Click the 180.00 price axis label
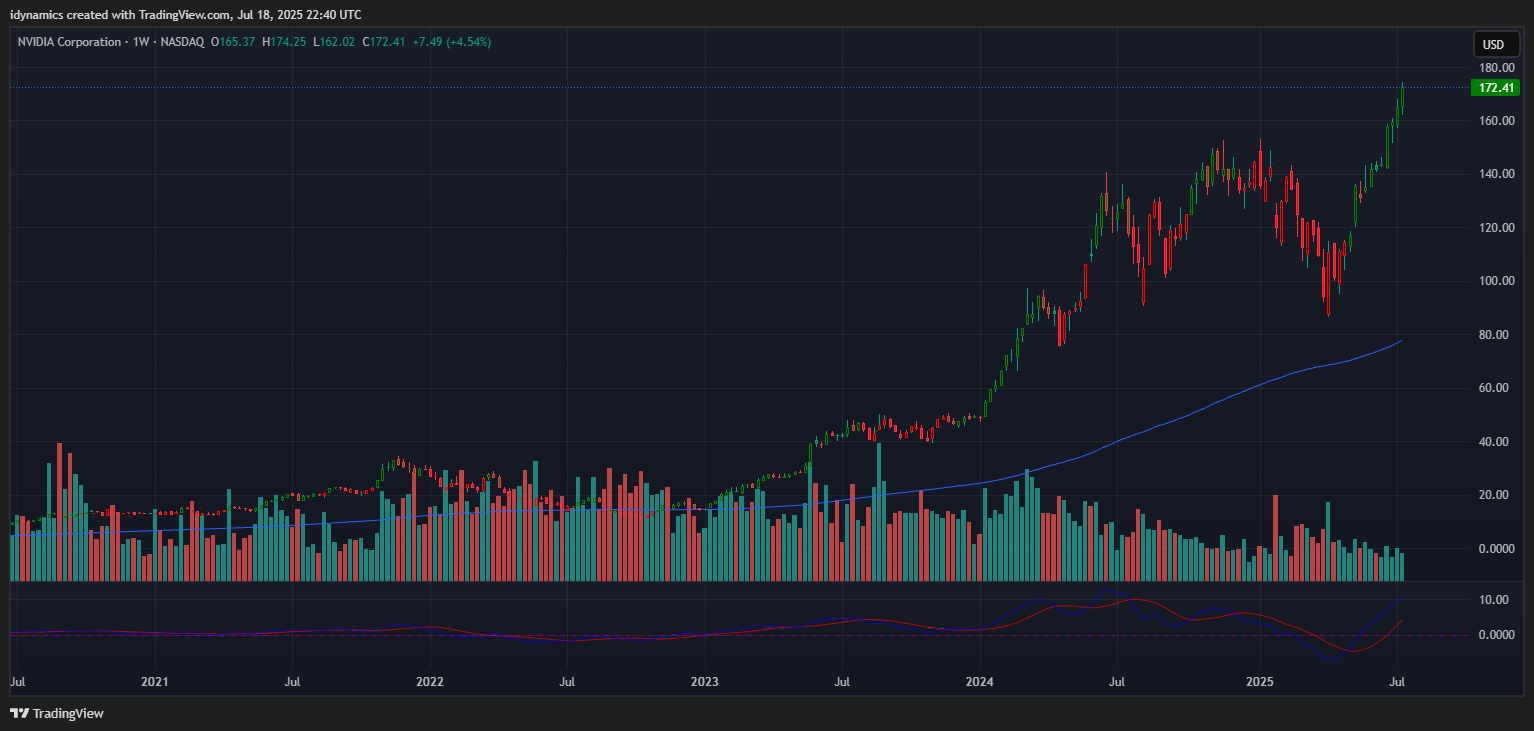Image resolution: width=1534 pixels, height=731 pixels. coord(1496,68)
